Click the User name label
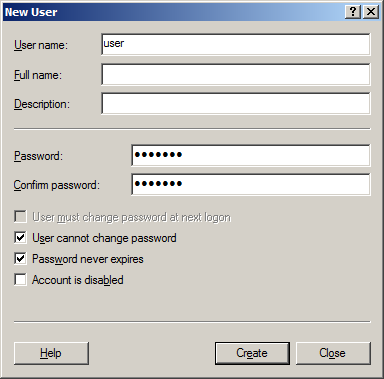The width and height of the screenshot is (384, 379). click(x=41, y=45)
